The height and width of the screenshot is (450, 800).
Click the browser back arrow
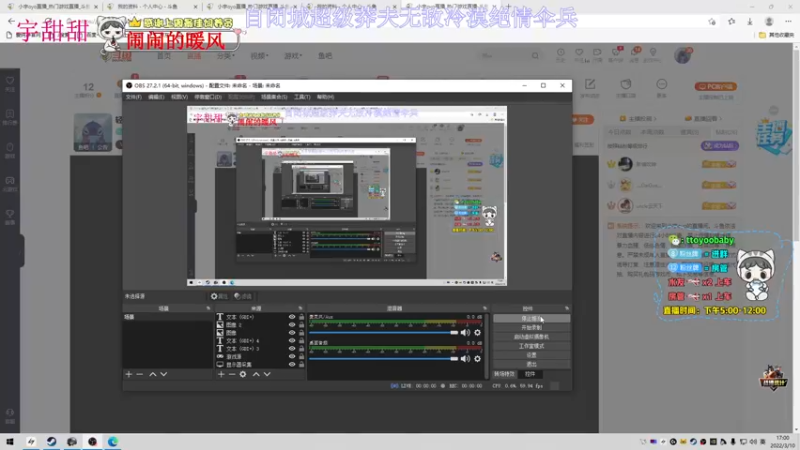11,21
